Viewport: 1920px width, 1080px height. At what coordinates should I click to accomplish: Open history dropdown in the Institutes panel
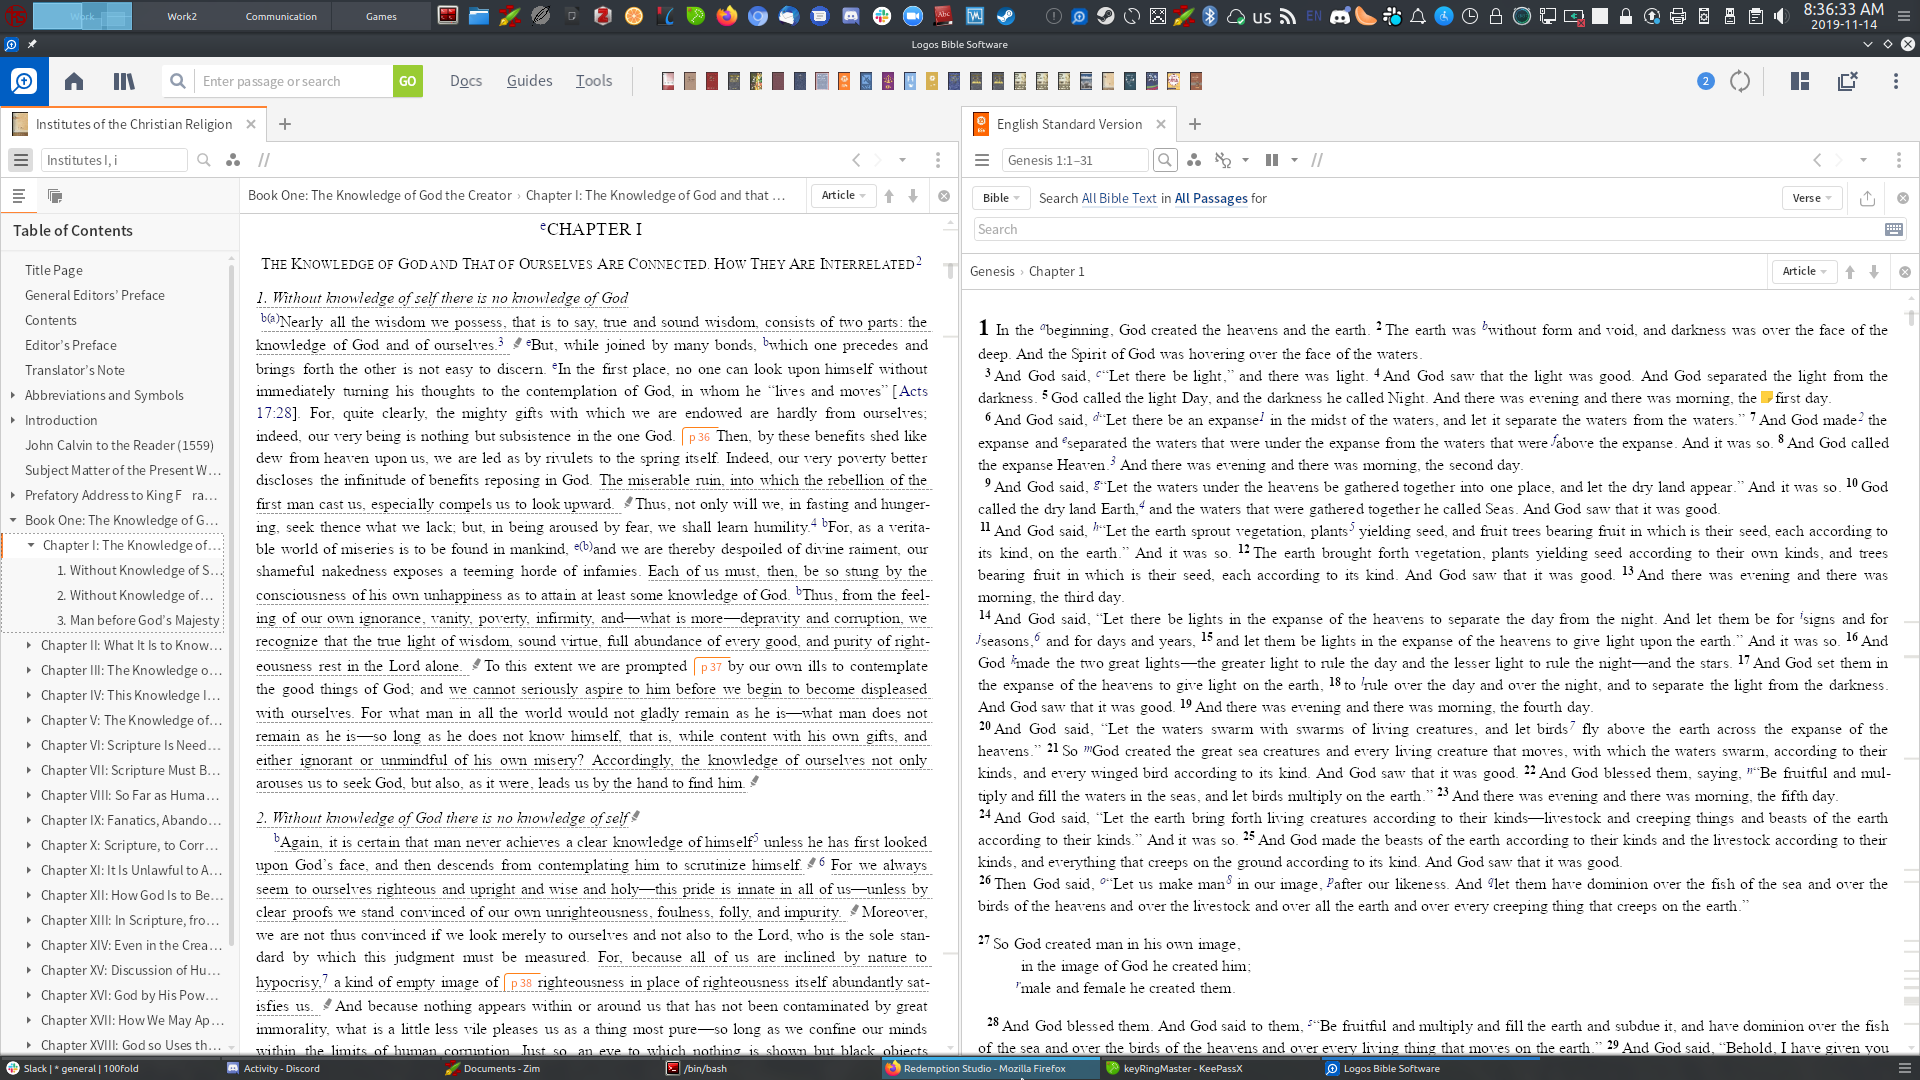[x=902, y=160]
